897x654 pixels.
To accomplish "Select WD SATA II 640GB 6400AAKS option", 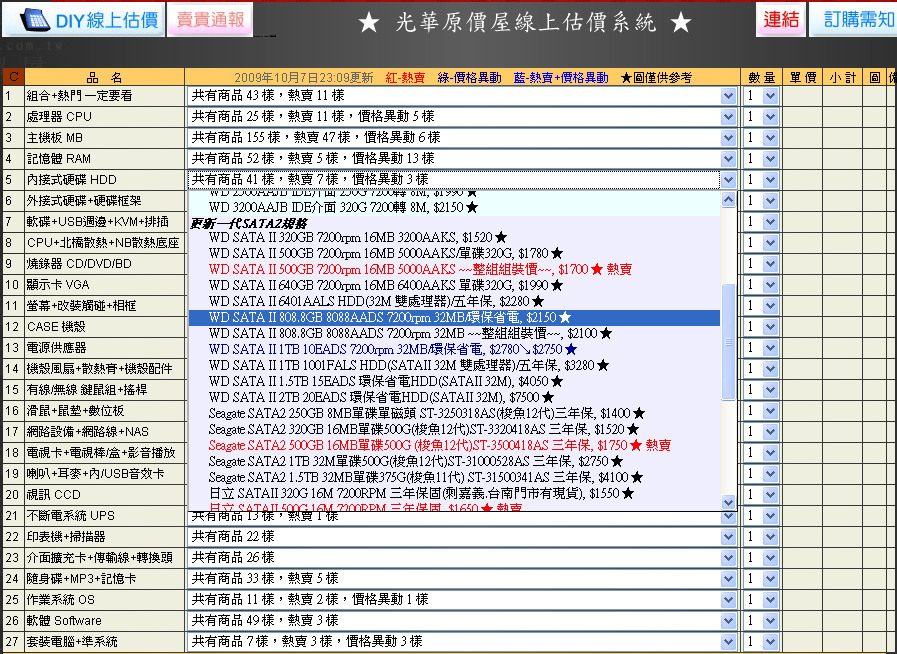I will point(454,285).
